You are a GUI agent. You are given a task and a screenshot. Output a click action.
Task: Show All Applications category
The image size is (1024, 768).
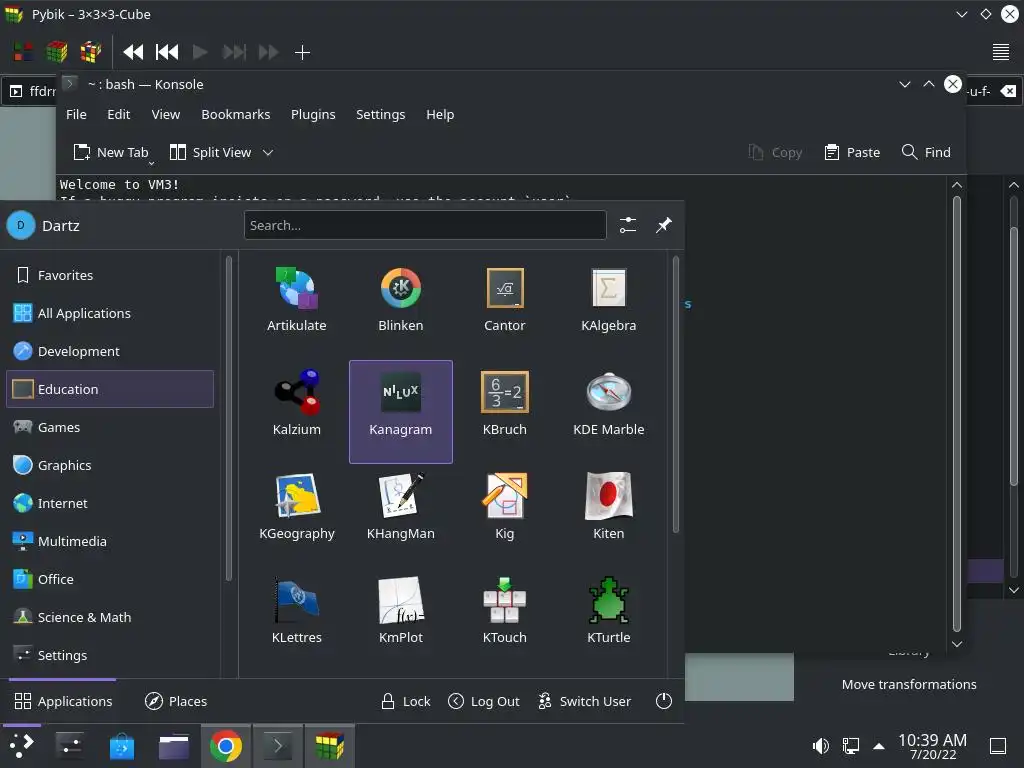tap(110, 313)
